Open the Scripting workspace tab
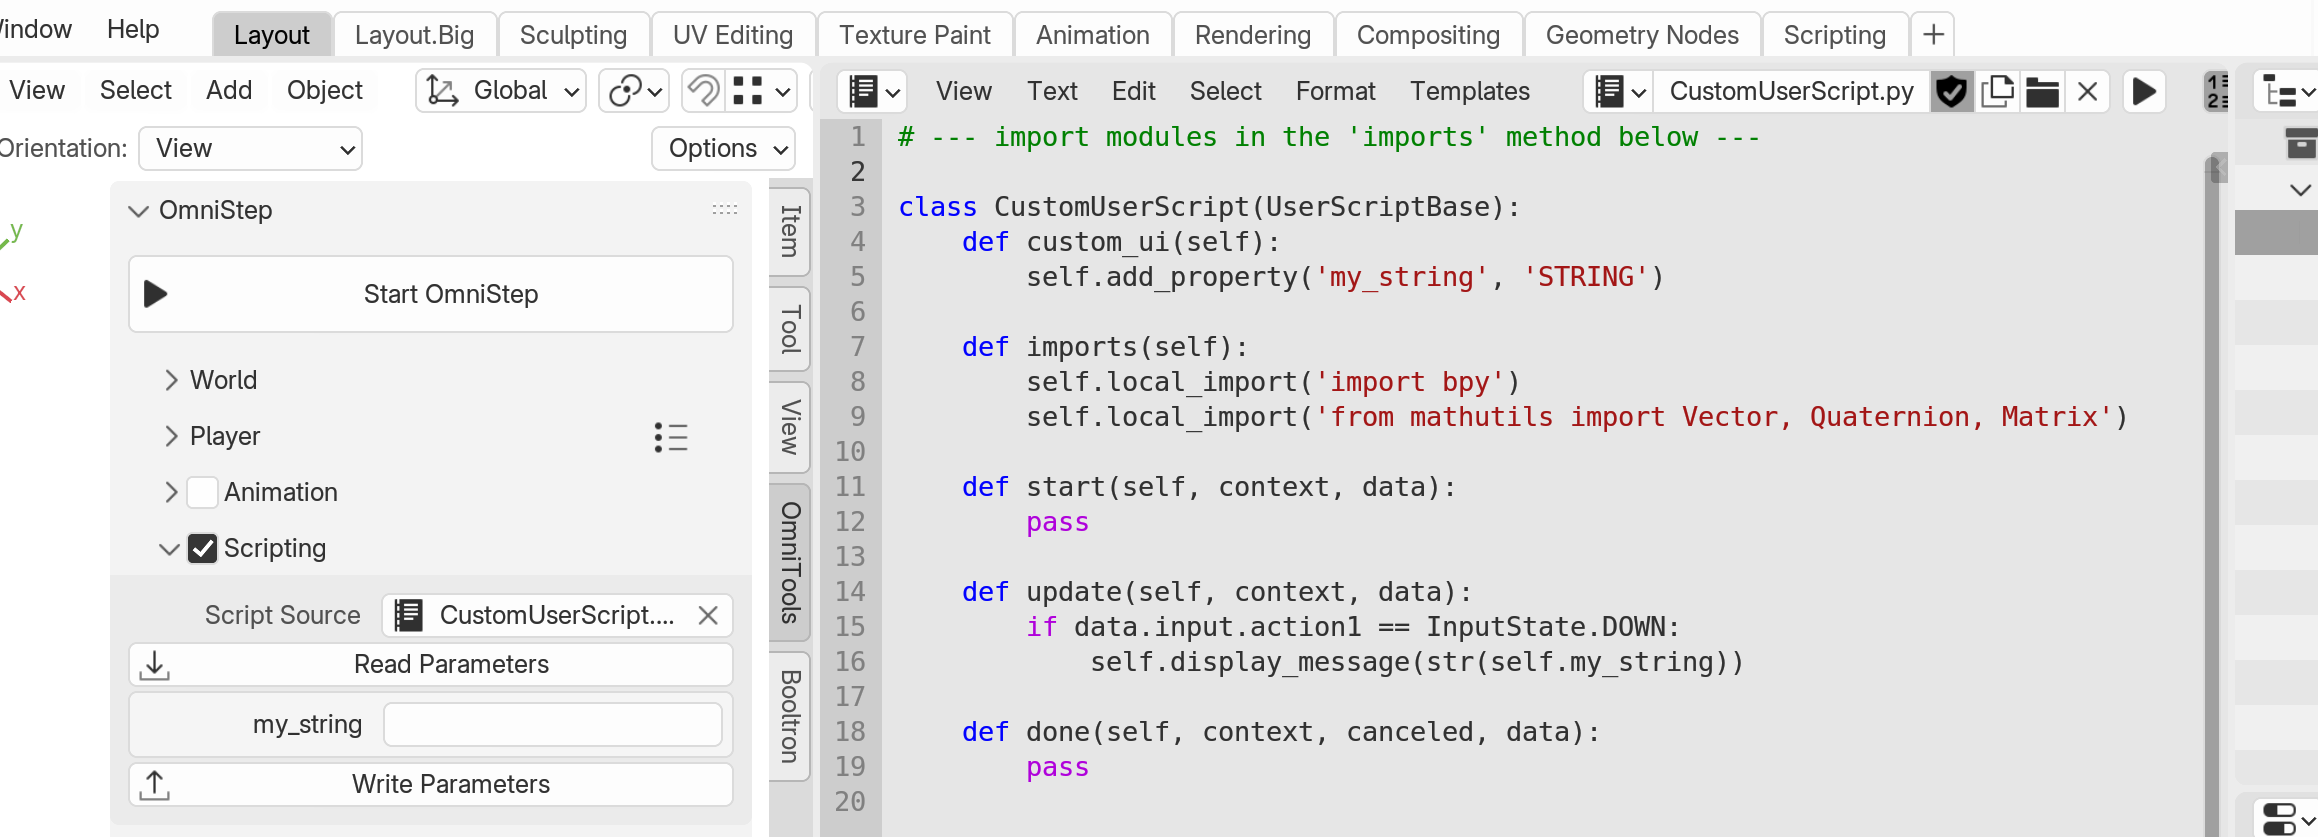Image resolution: width=2318 pixels, height=837 pixels. click(1835, 35)
